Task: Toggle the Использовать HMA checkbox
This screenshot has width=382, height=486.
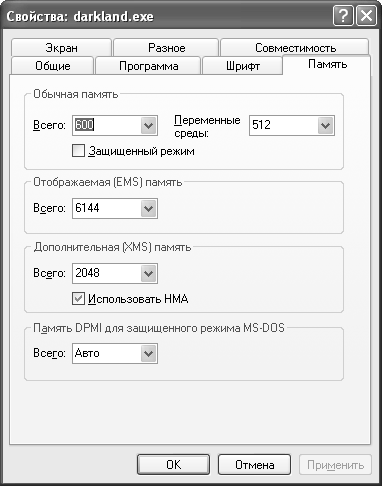Action: tap(78, 298)
